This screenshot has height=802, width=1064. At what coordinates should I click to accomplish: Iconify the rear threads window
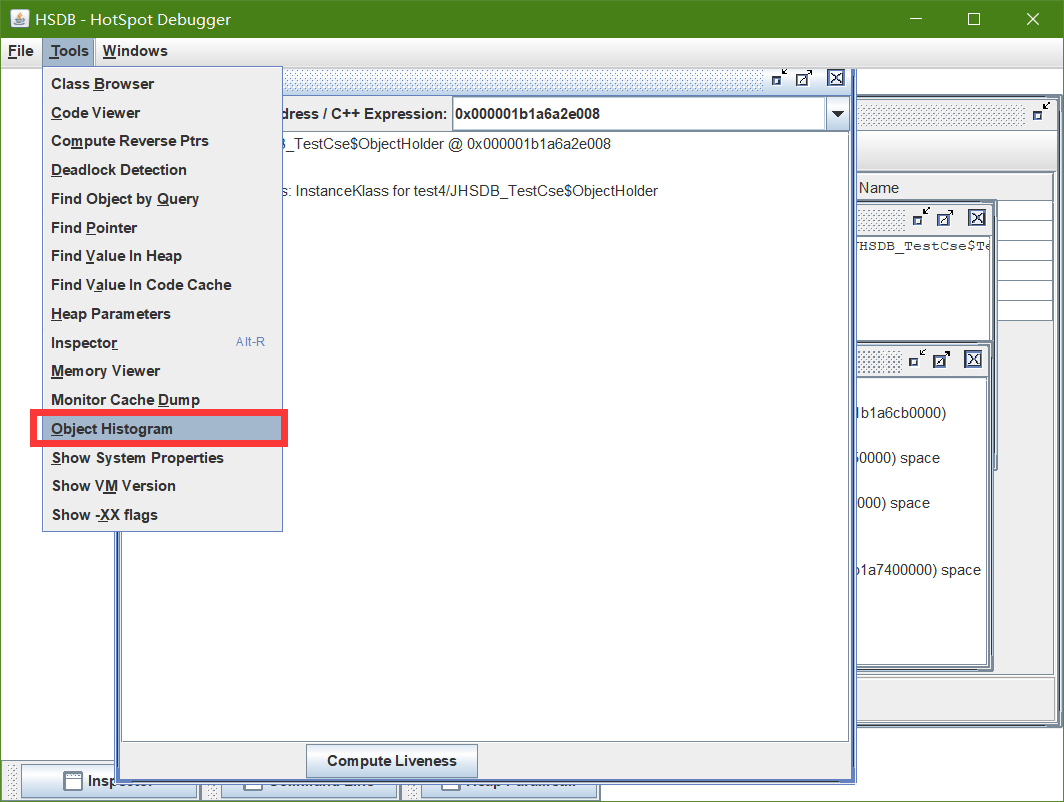[x=1040, y=112]
